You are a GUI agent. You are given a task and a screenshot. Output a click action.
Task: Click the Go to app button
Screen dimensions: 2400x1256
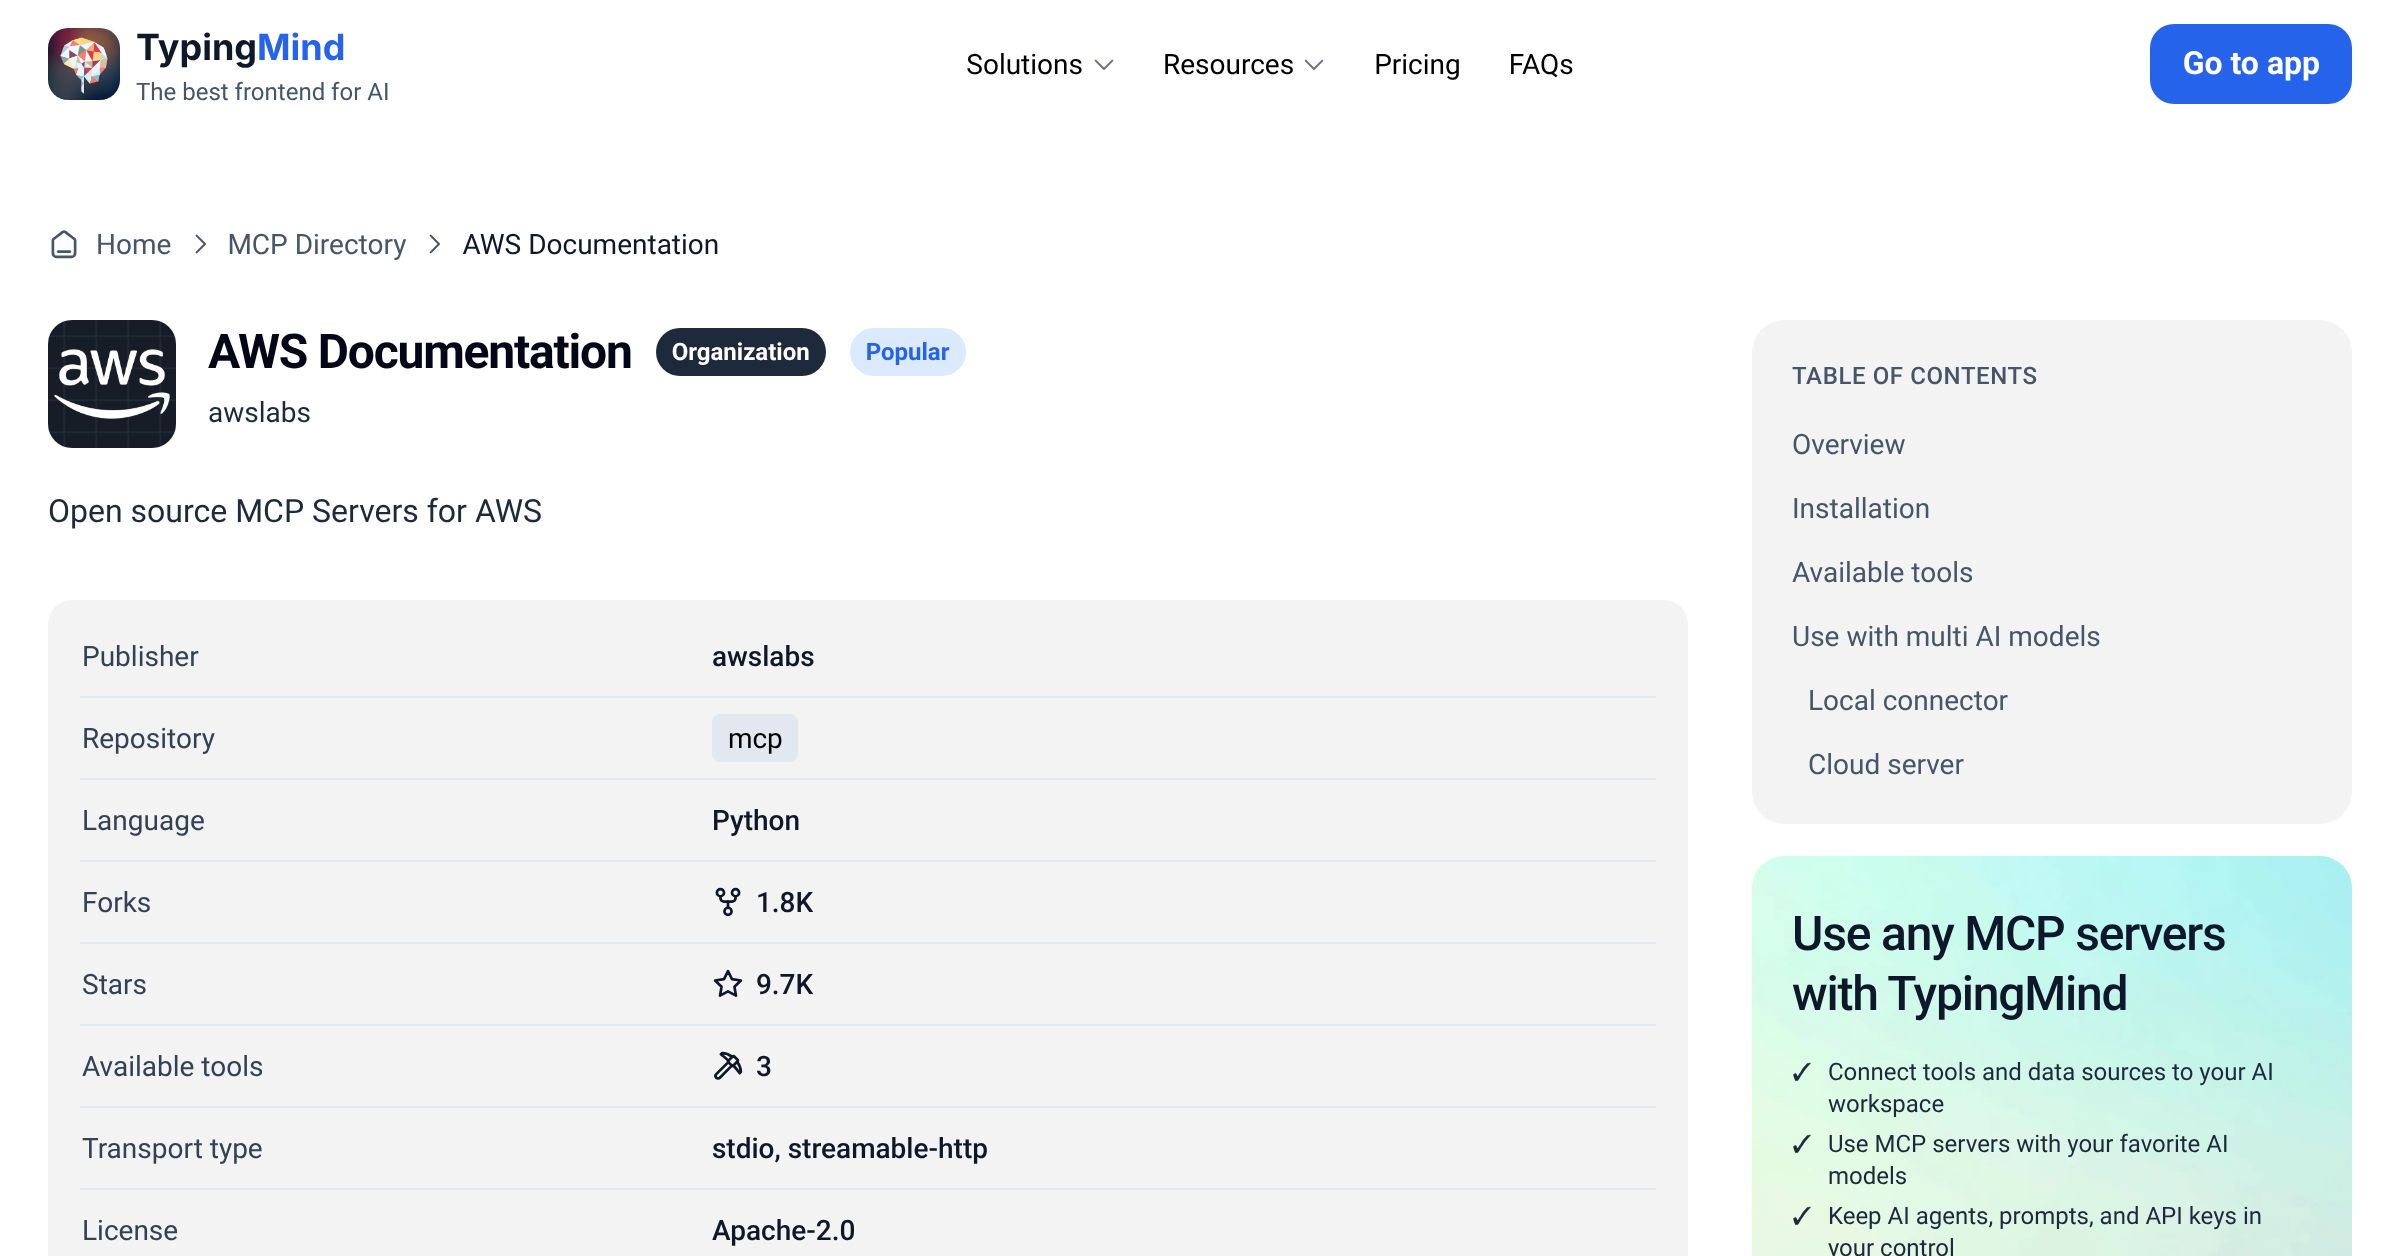[2251, 64]
